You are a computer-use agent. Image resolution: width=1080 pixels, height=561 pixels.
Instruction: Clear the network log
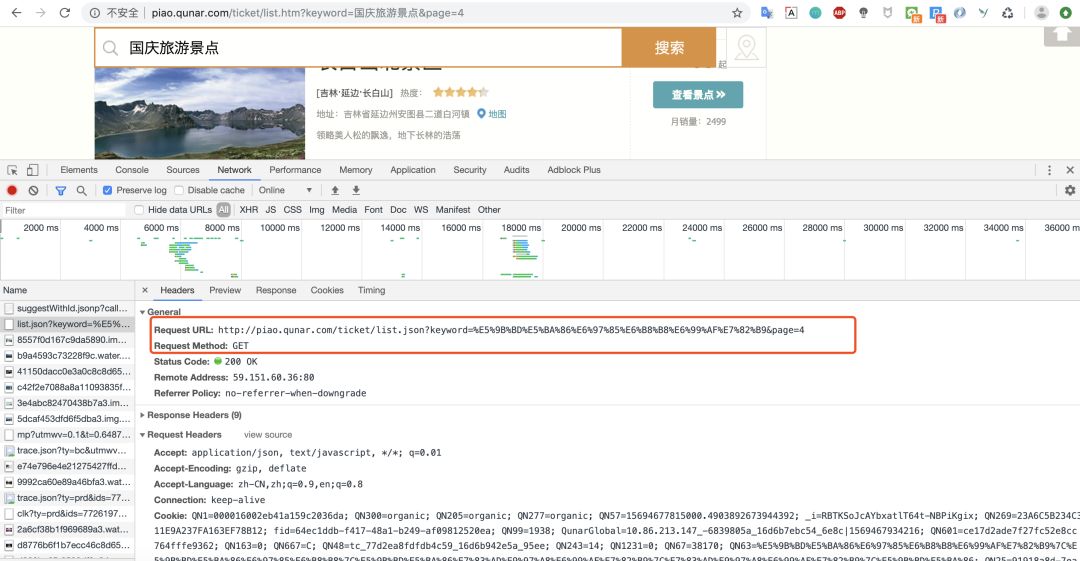coord(33,190)
